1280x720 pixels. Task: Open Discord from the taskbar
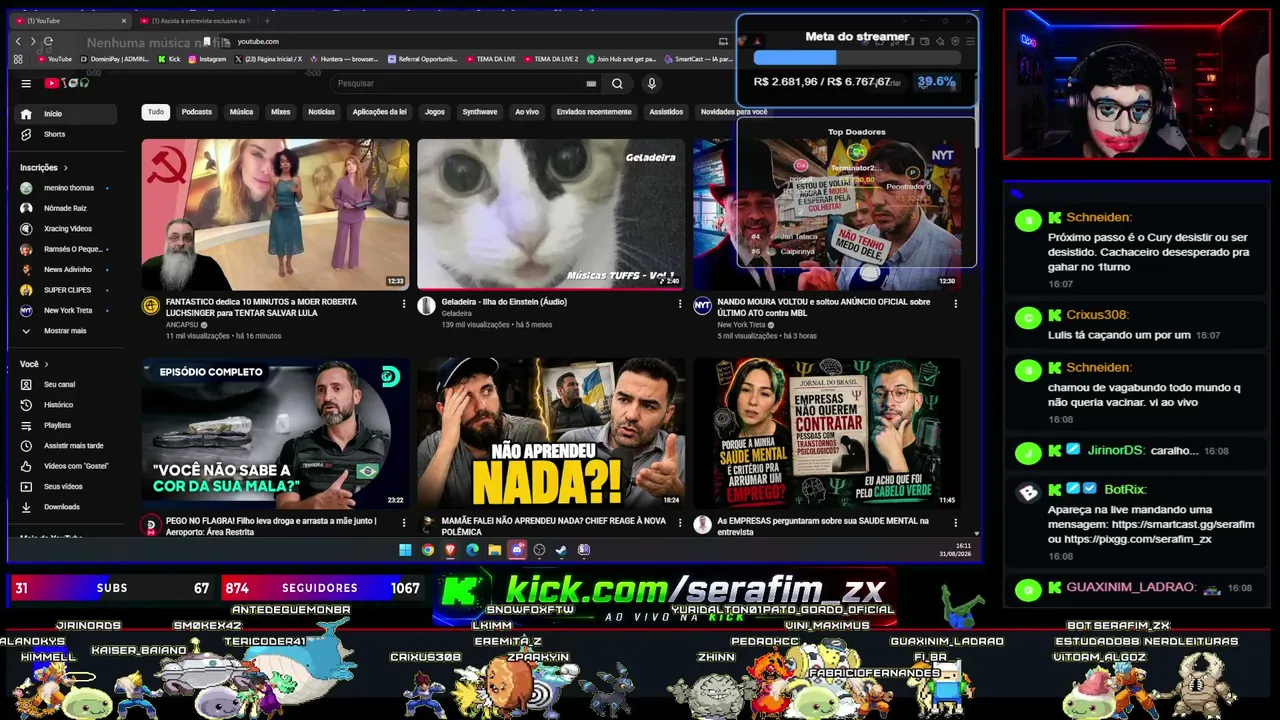point(517,550)
